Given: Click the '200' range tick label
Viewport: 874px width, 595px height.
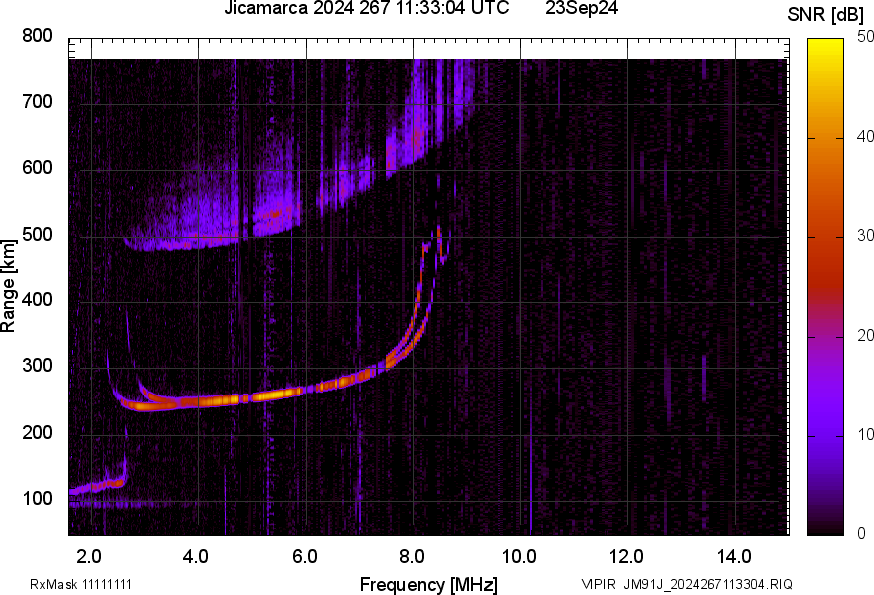Looking at the screenshot, I should coord(37,432).
